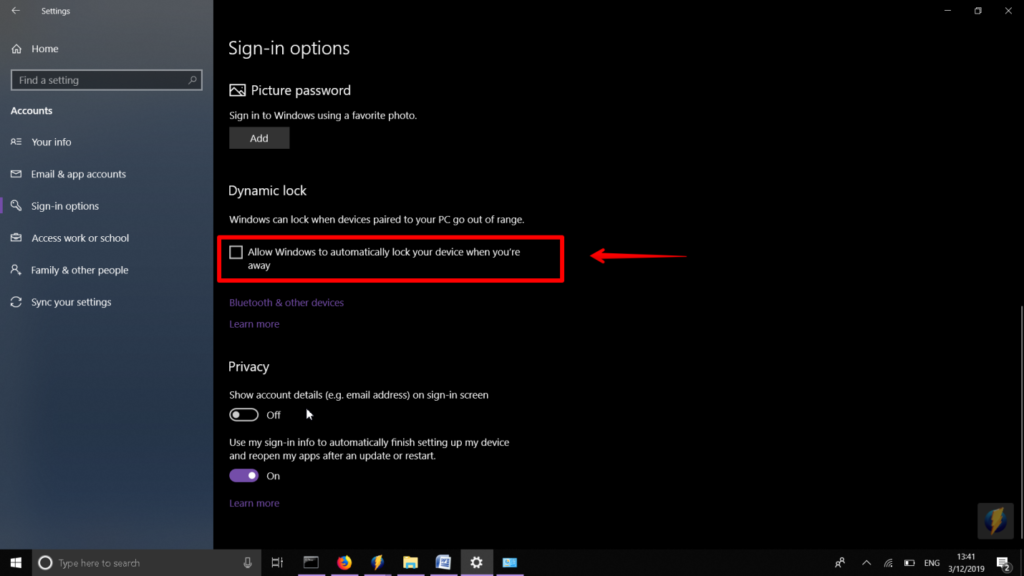Viewport: 1024px width, 576px height.
Task: Open Task View from the taskbar
Action: 278,562
